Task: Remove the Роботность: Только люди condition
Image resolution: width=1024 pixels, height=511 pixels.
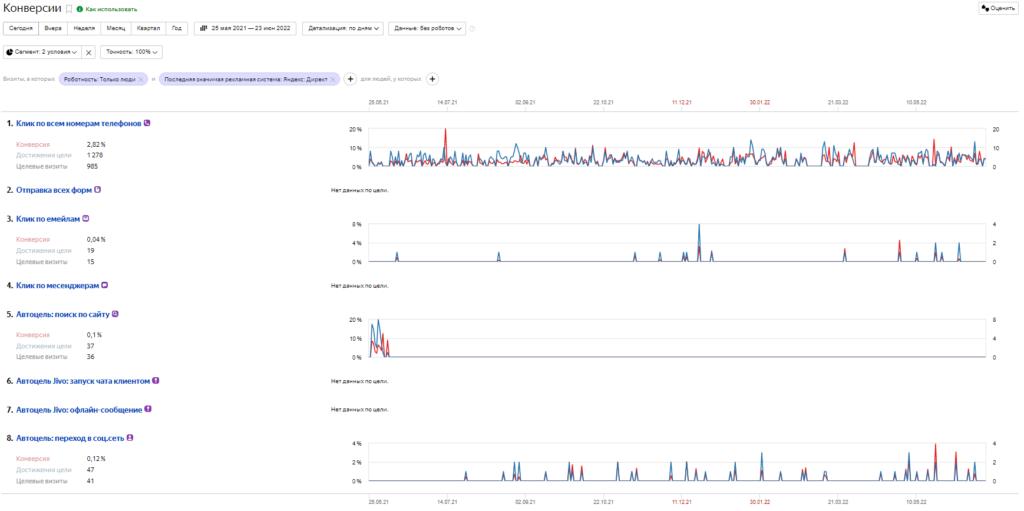Action: tap(141, 79)
